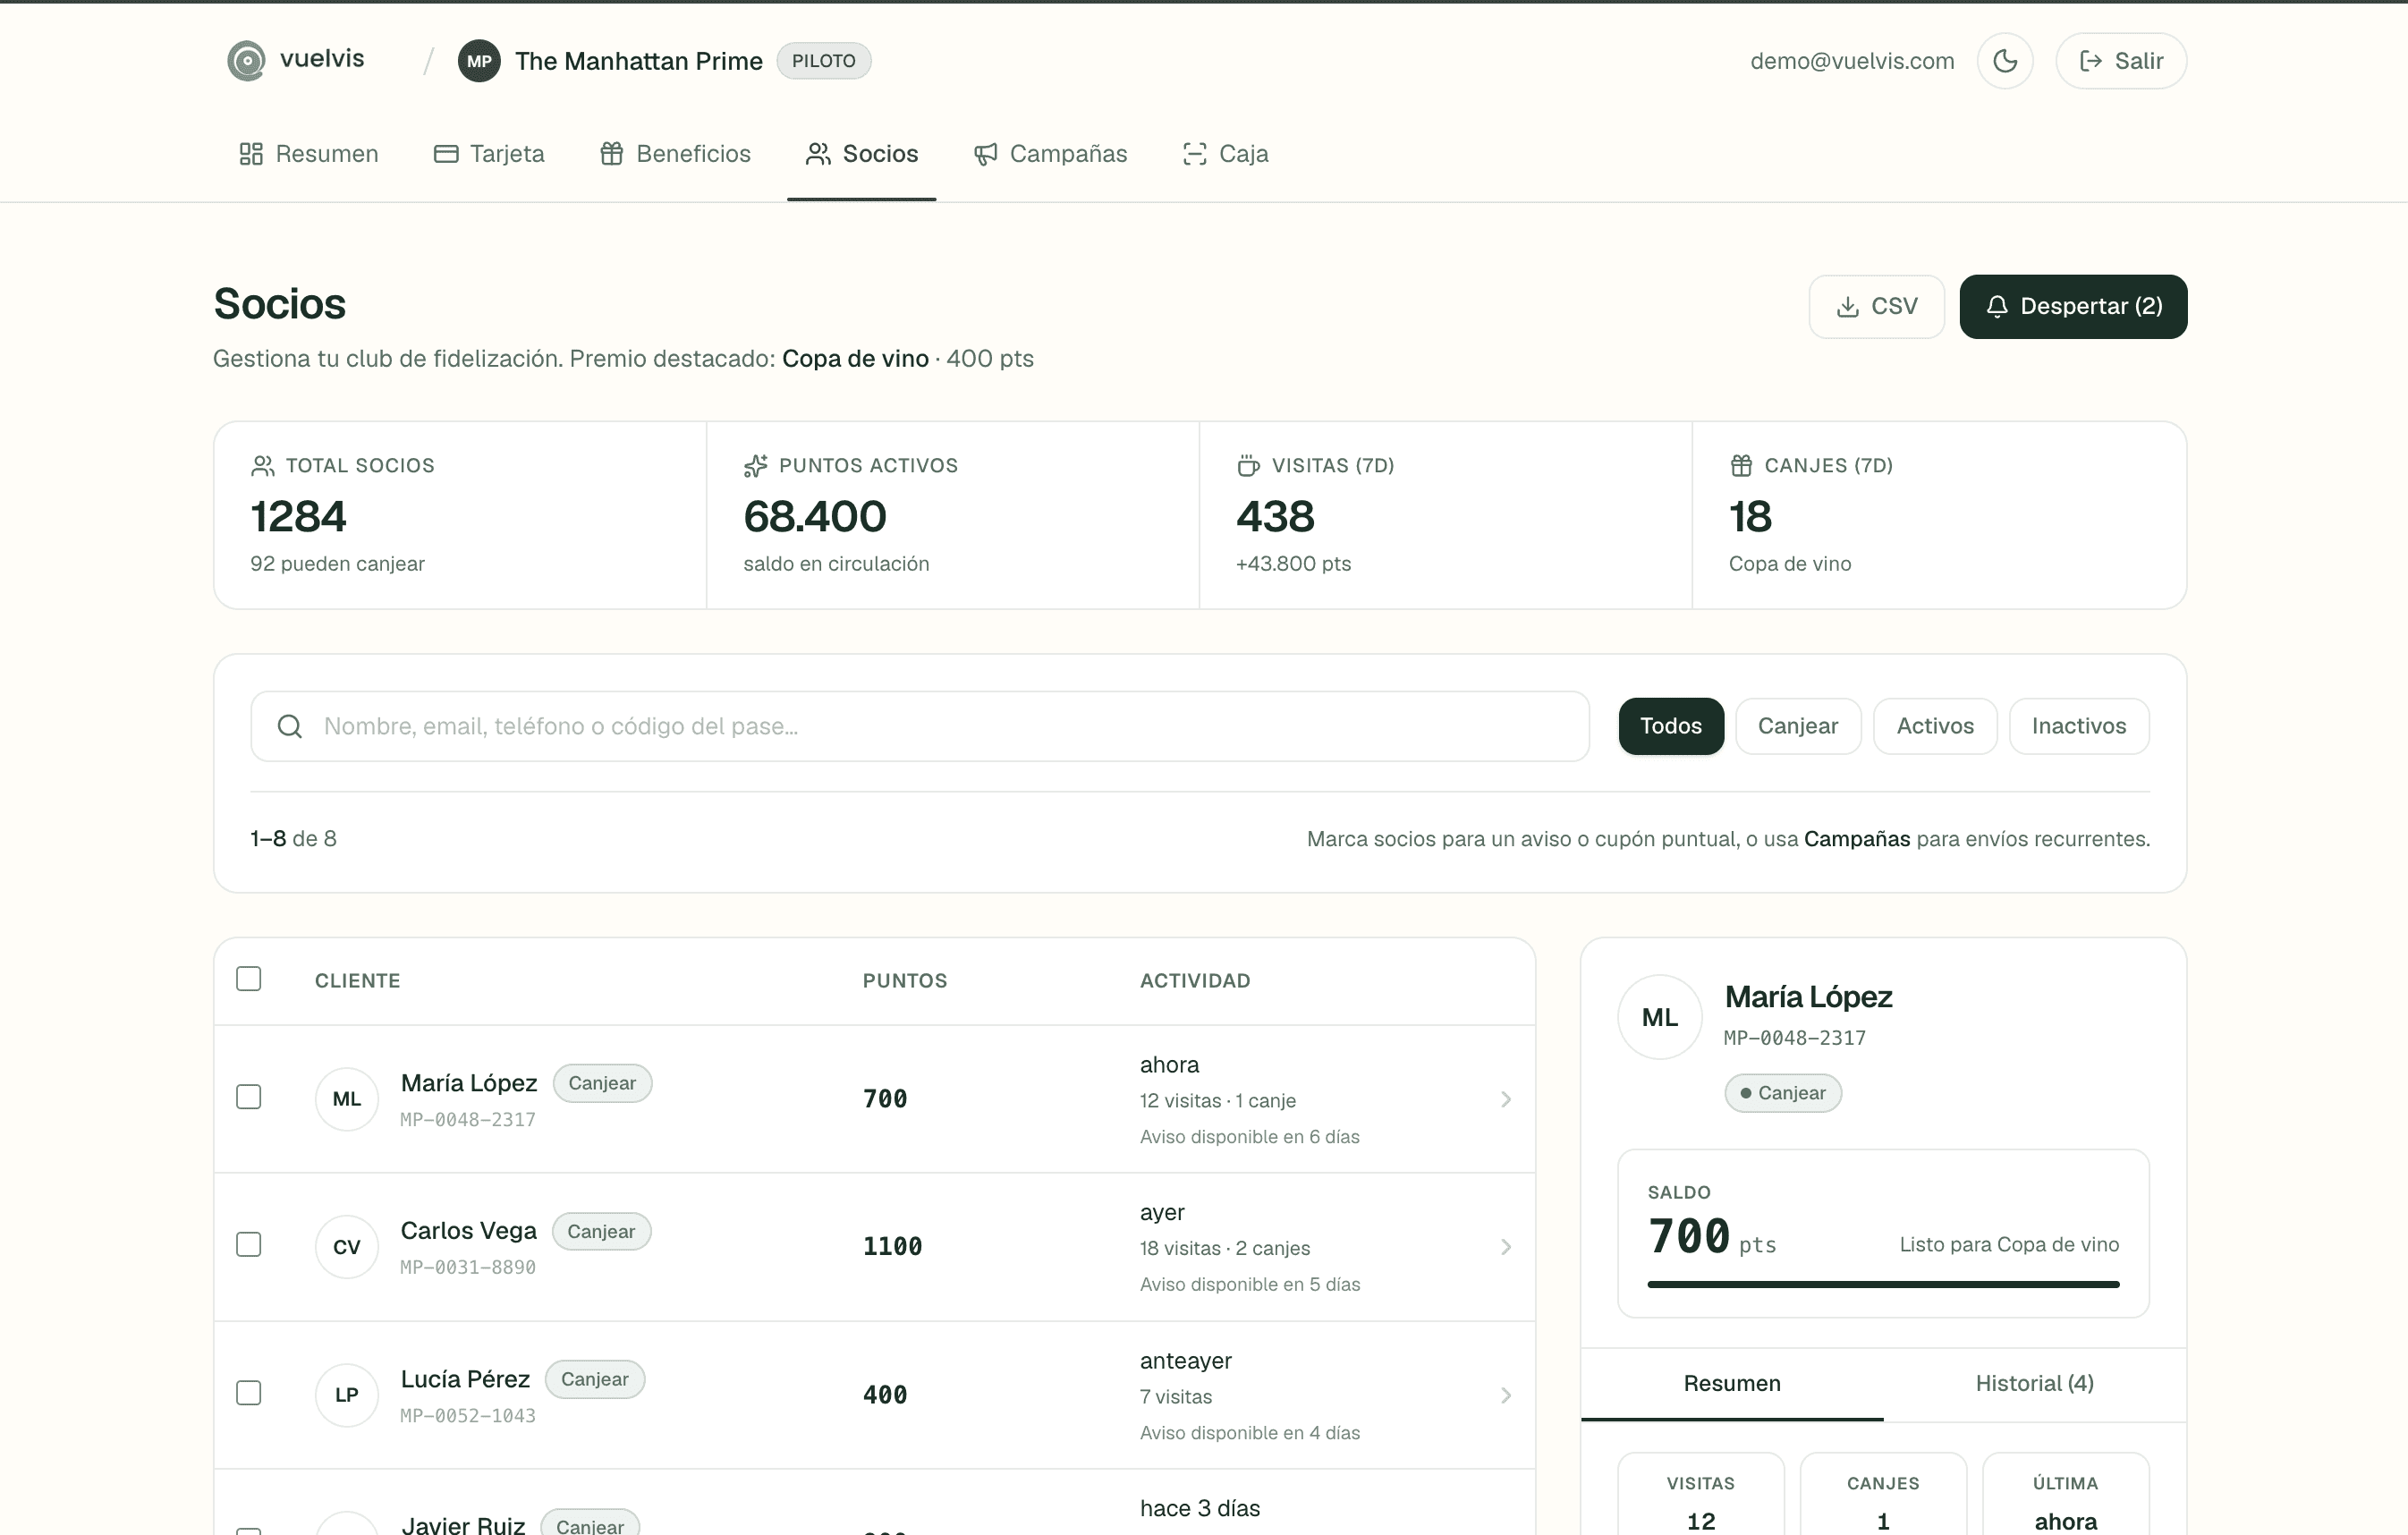Click the Despertar (2) button

pyautogui.click(x=2073, y=306)
